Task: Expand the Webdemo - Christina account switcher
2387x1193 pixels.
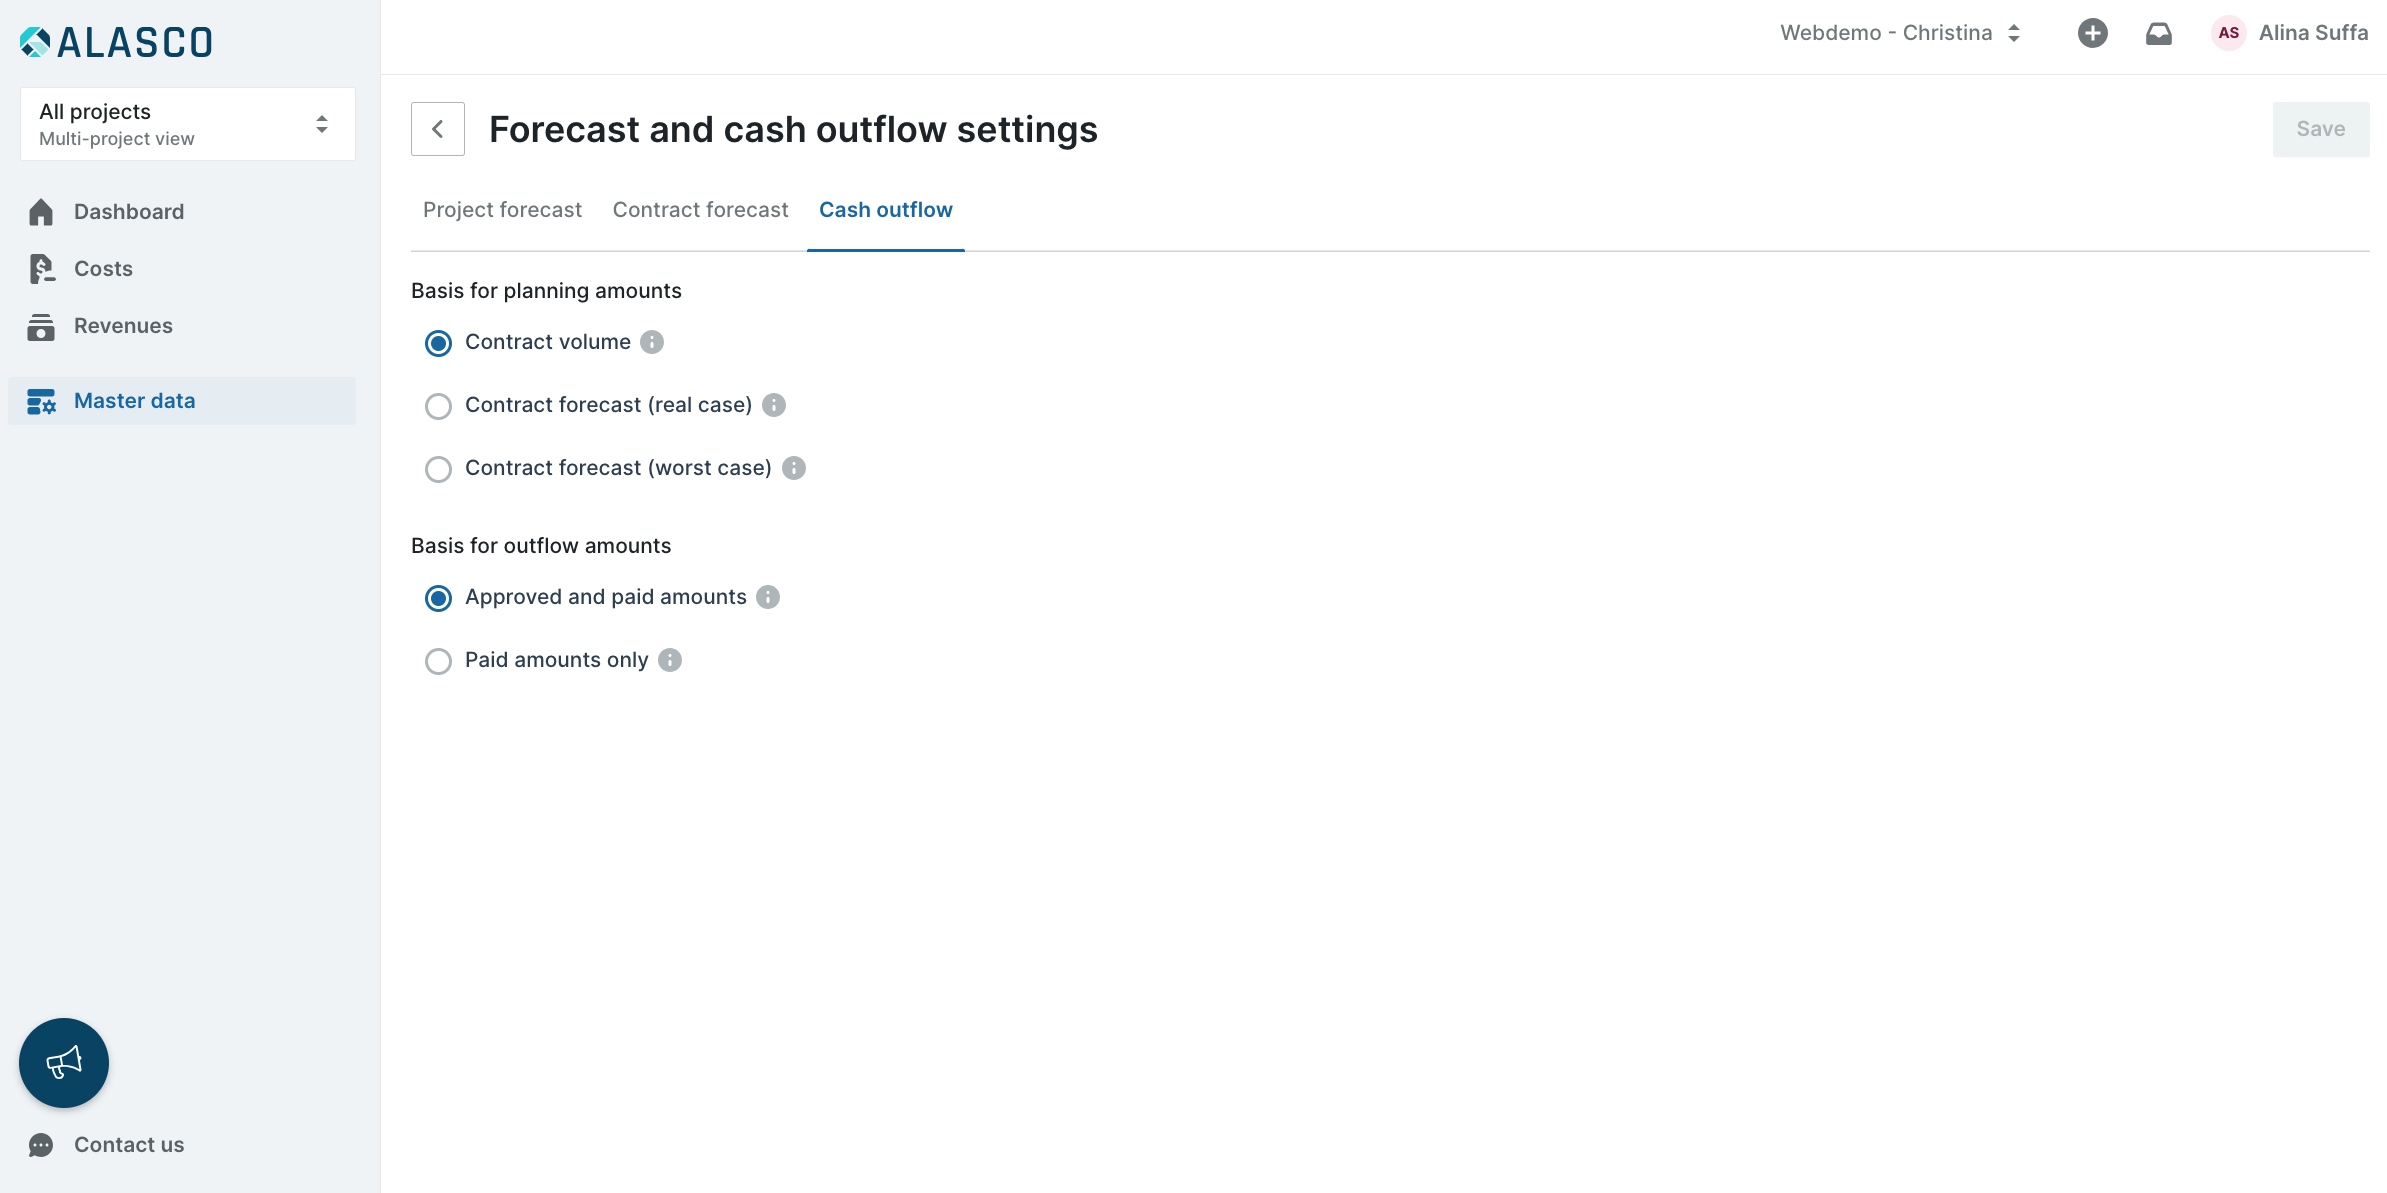Action: [1900, 33]
